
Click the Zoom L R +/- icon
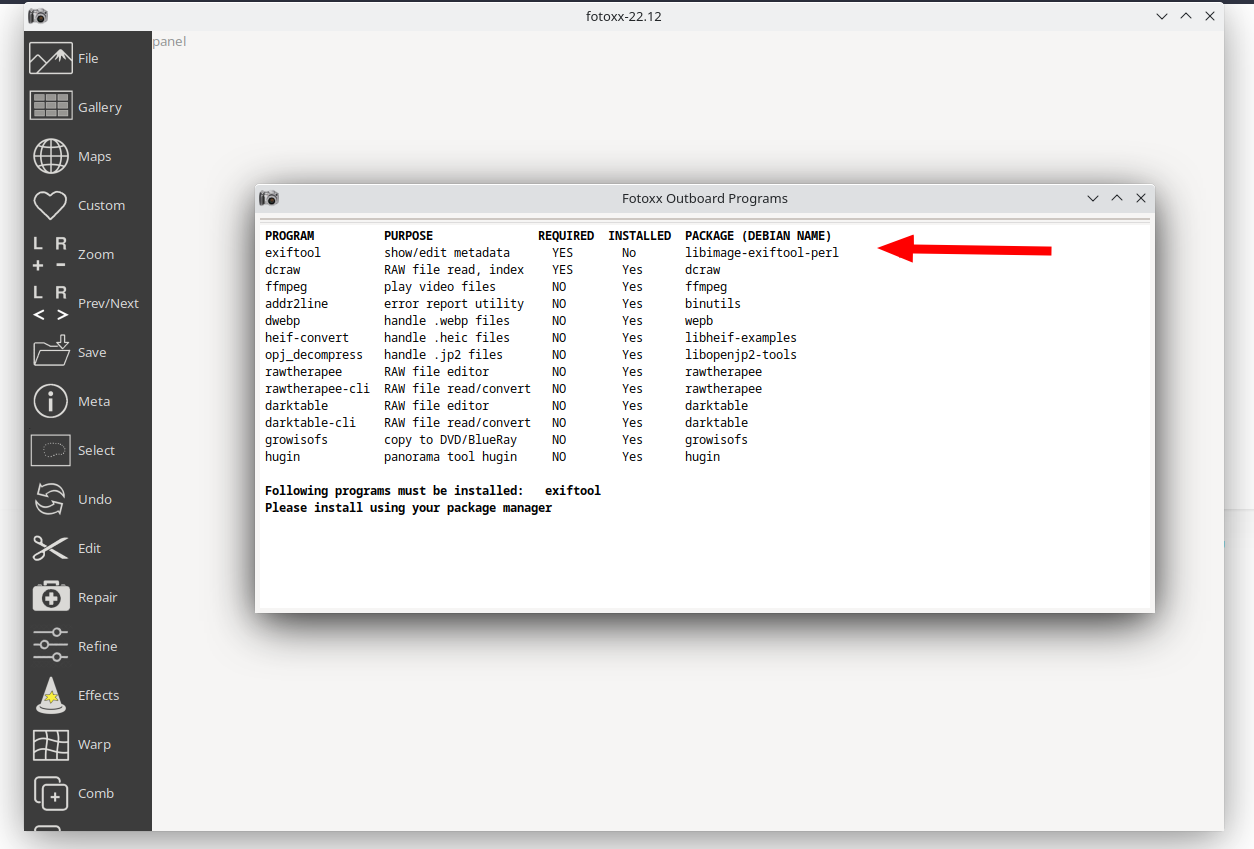(50, 254)
